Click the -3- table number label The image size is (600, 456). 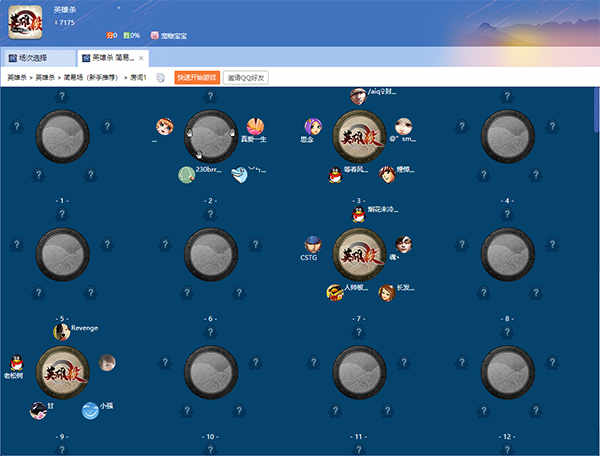(x=359, y=201)
